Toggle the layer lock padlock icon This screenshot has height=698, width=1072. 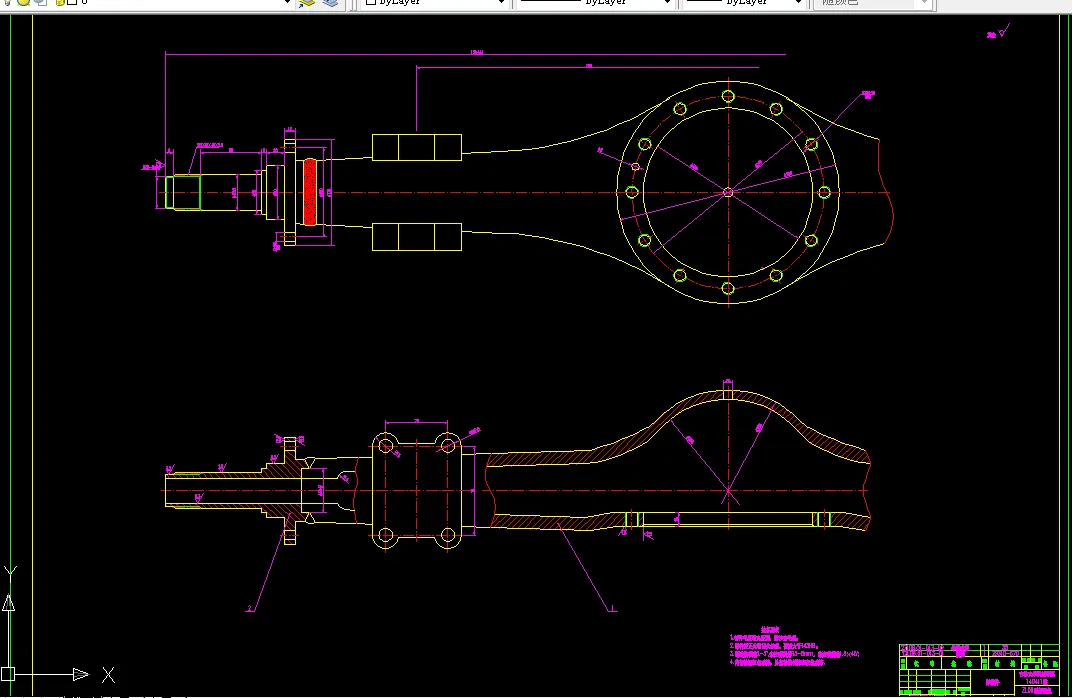tap(59, 2)
